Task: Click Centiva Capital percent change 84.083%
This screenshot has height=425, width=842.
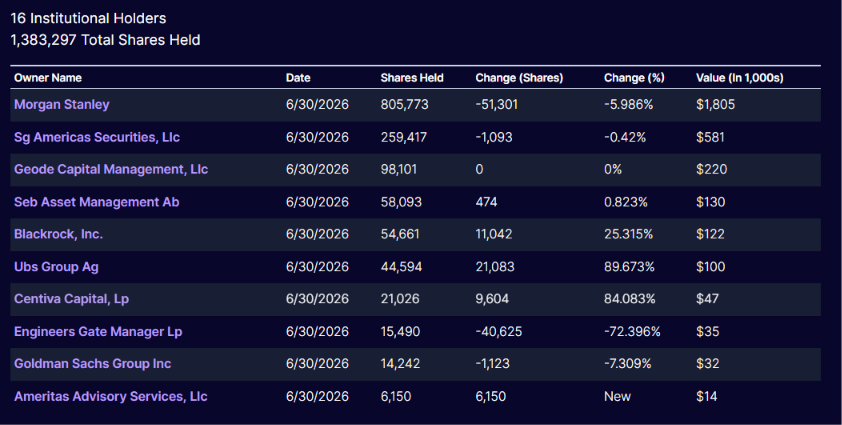Action: click(x=630, y=299)
